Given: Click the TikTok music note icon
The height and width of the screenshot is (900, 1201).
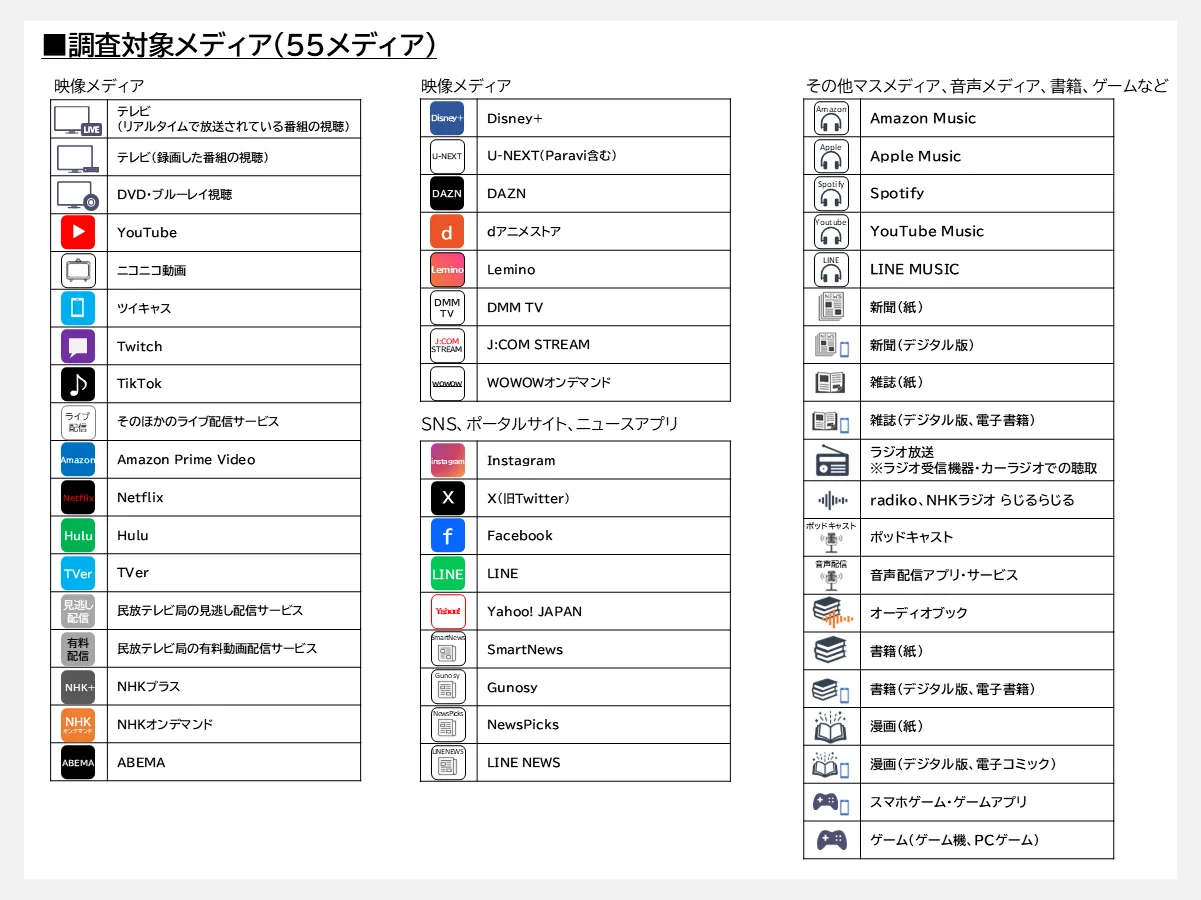Looking at the screenshot, I should [x=78, y=383].
